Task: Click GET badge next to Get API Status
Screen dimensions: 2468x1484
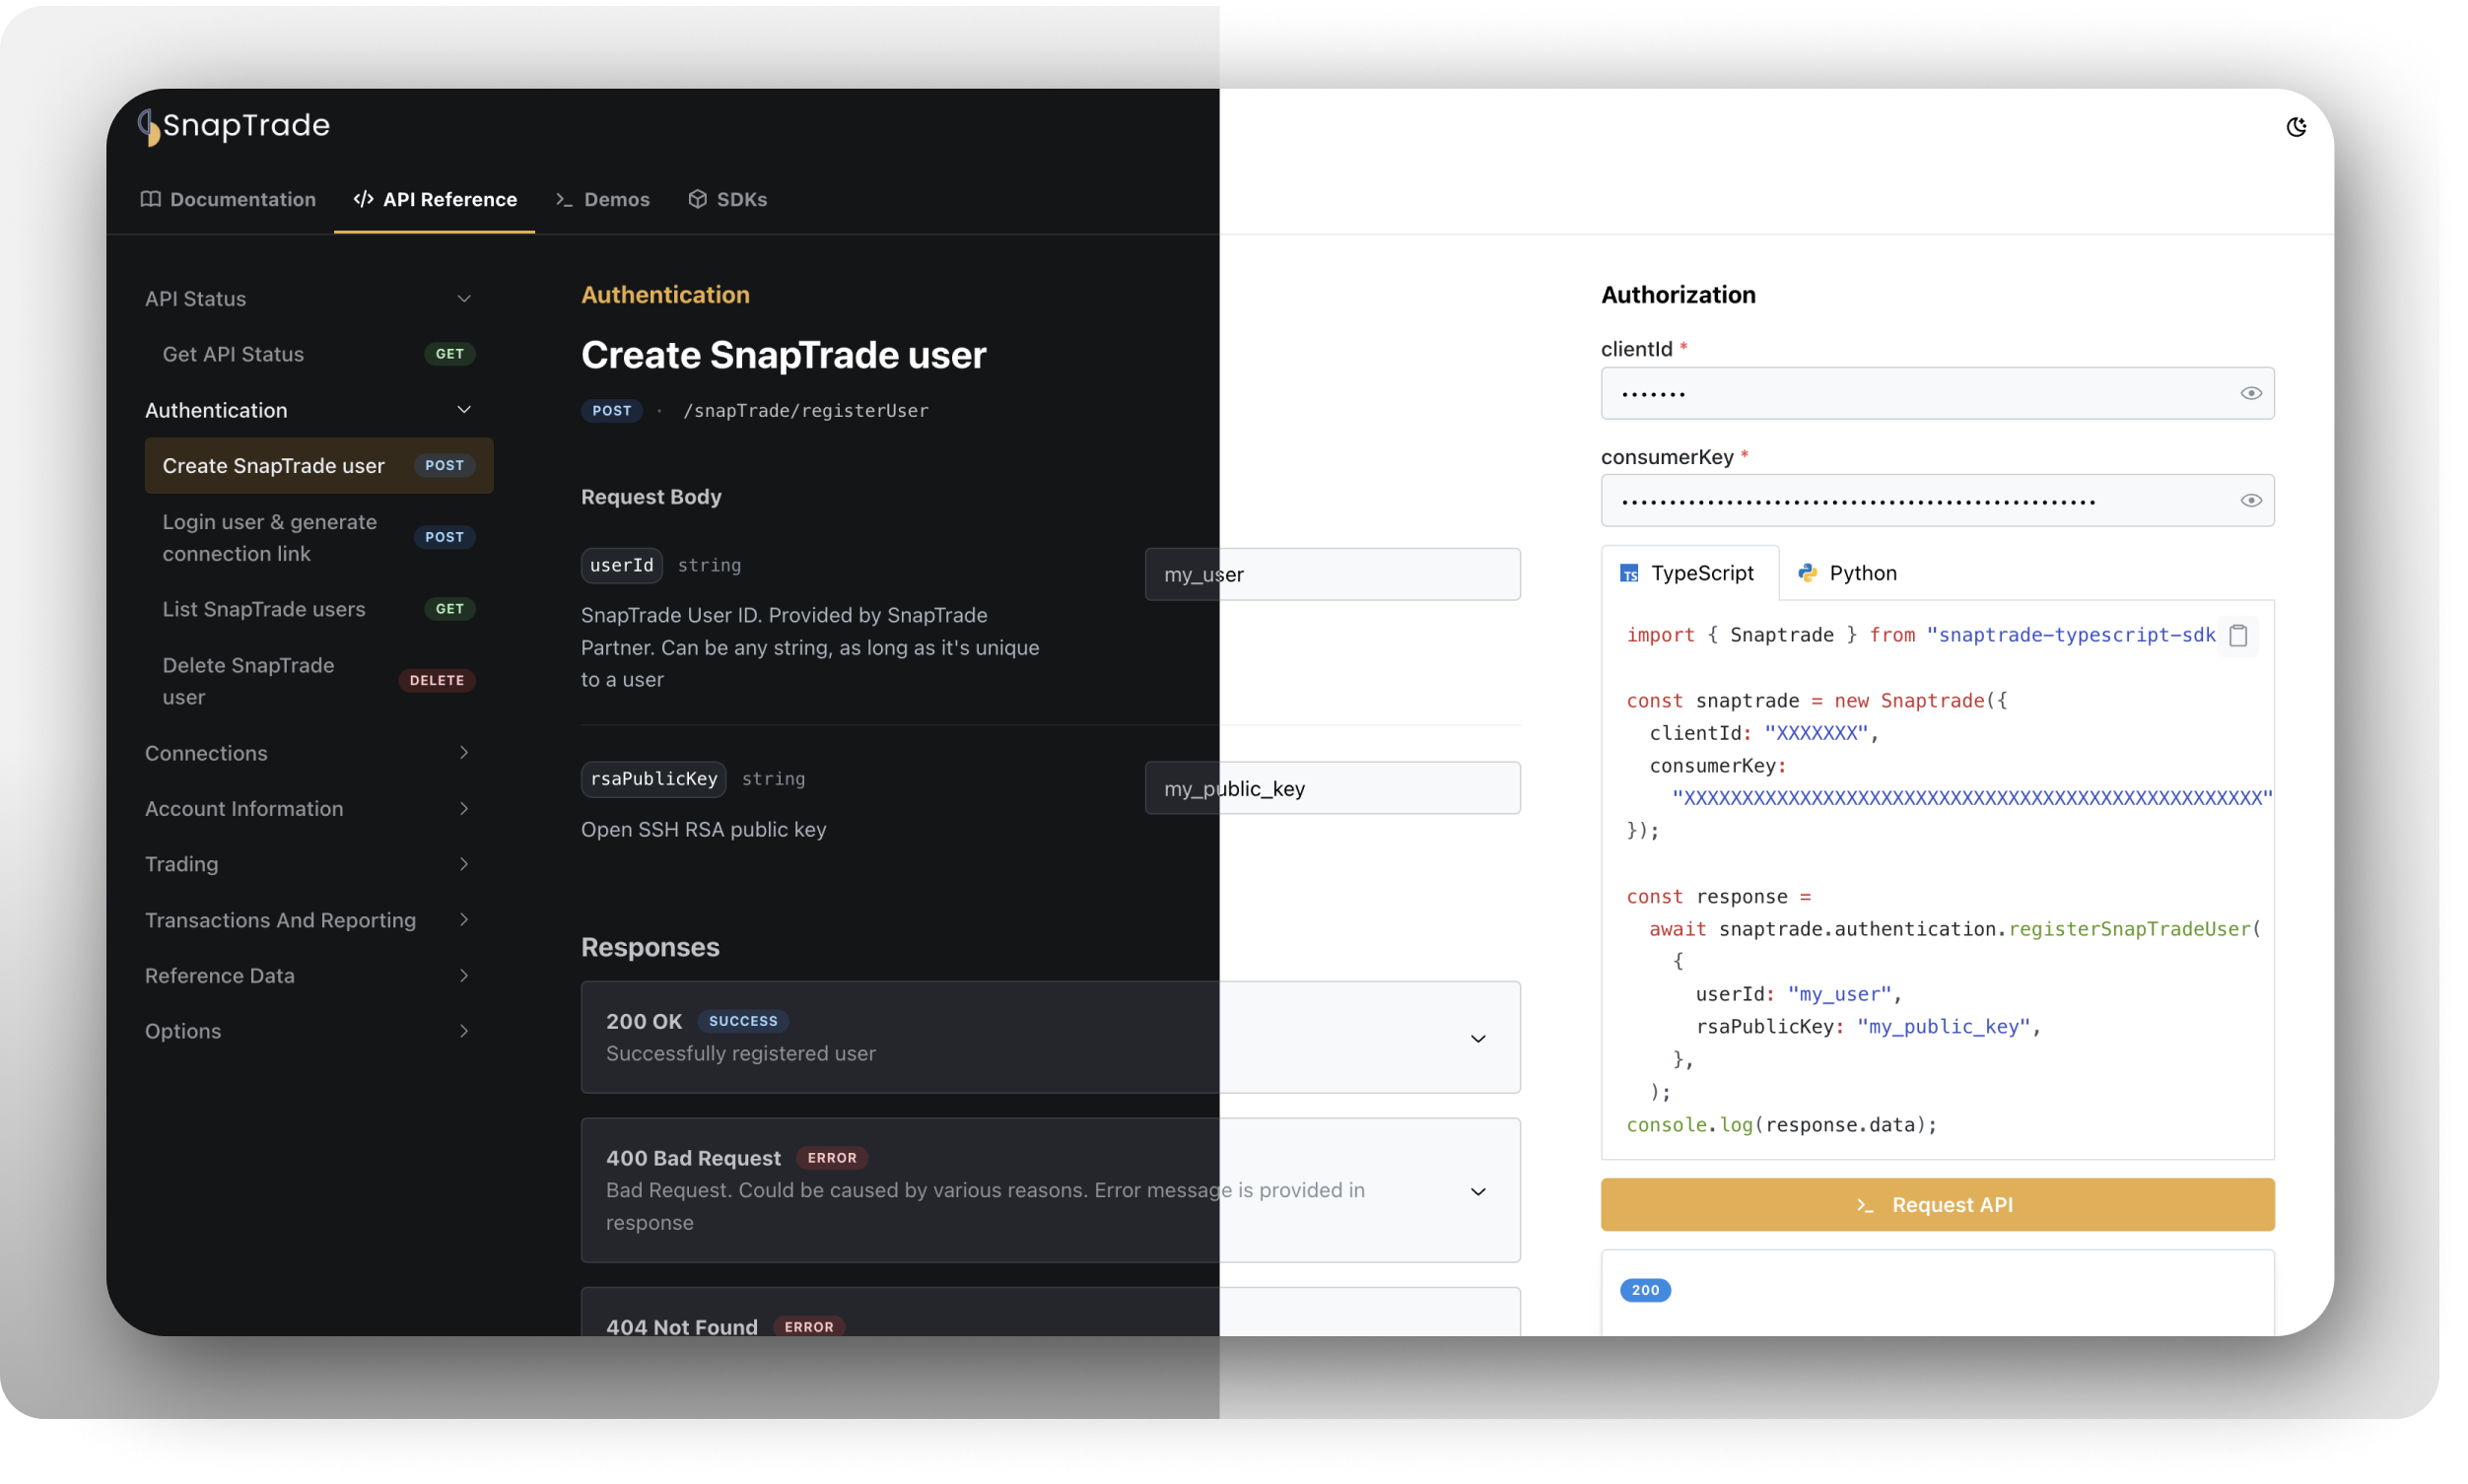Action: (450, 354)
